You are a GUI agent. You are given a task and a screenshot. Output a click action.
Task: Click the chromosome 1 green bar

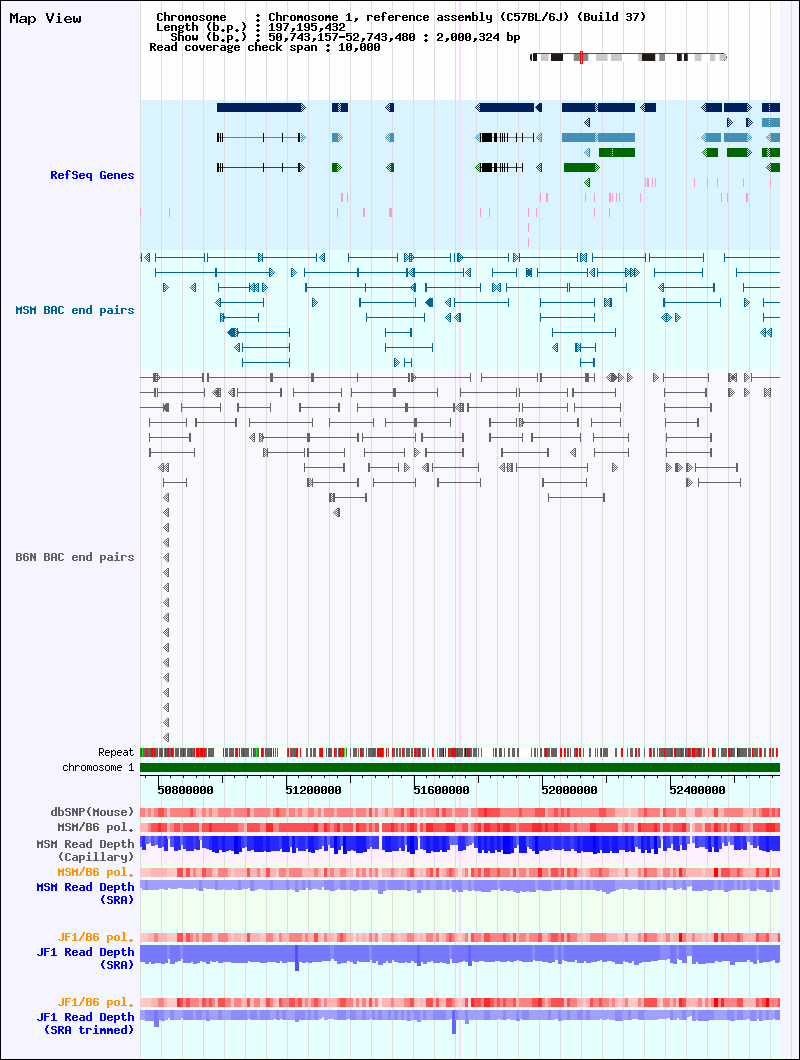[x=460, y=767]
